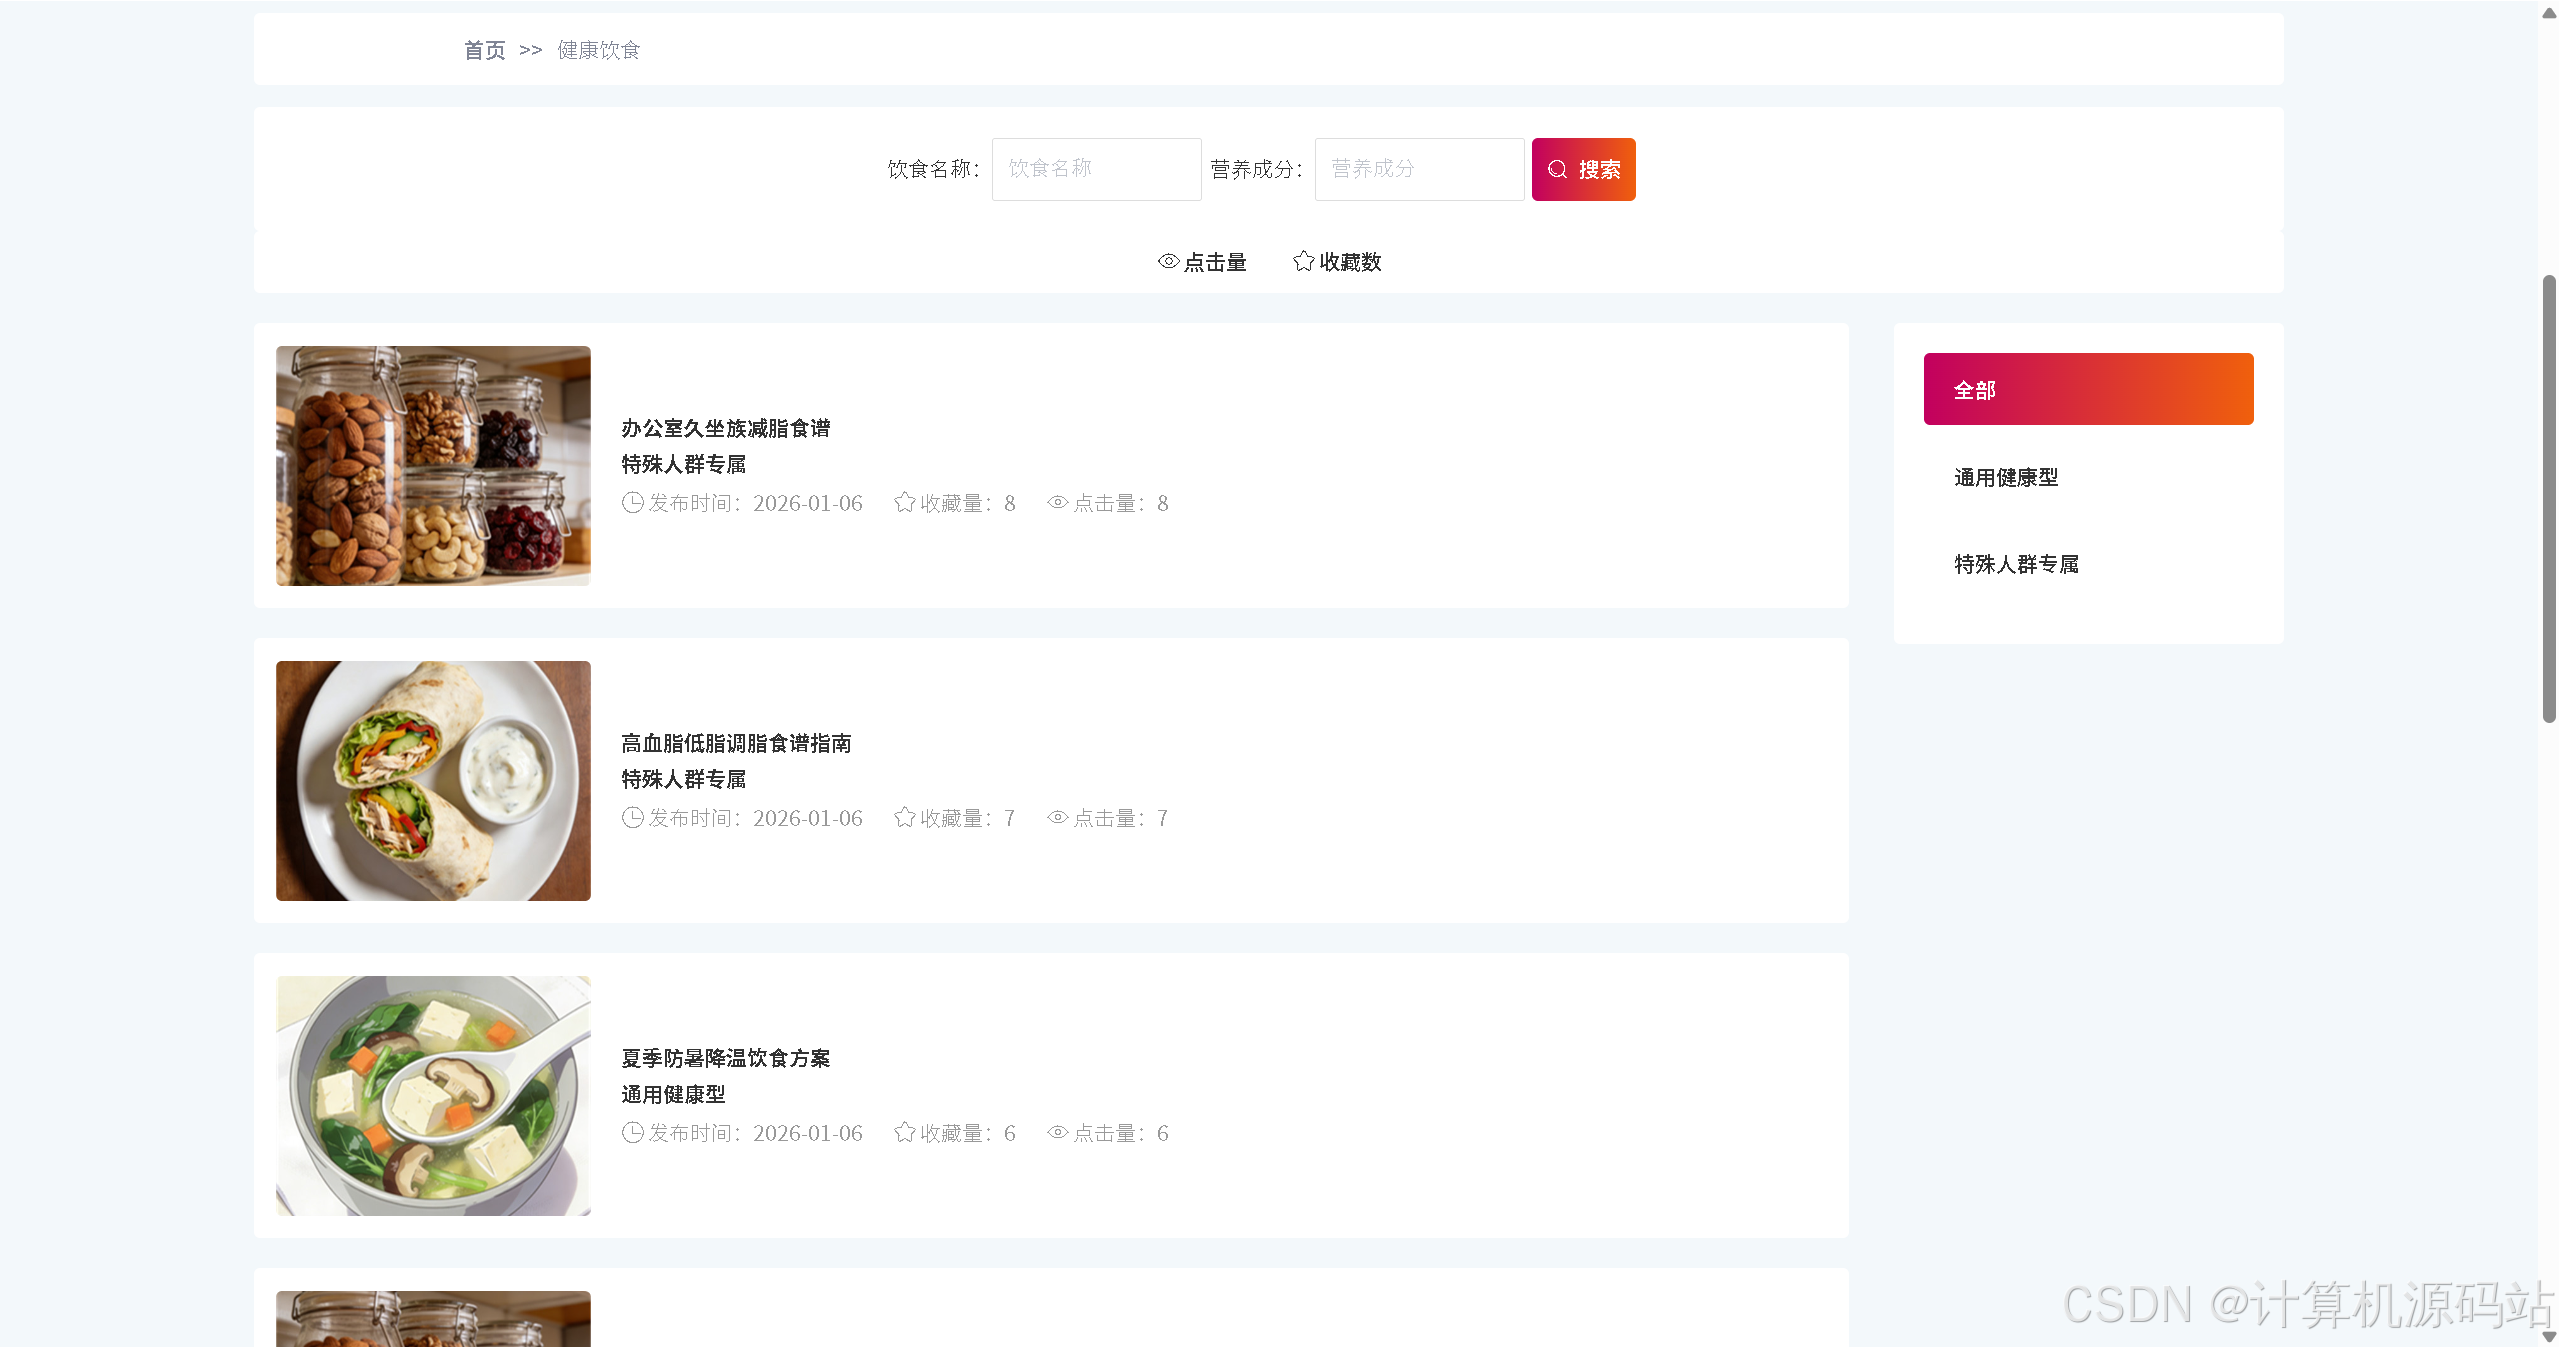
Task: Click 特殊人群专属 under 高血脂低脂调脂食谱指南
Action: tap(684, 780)
